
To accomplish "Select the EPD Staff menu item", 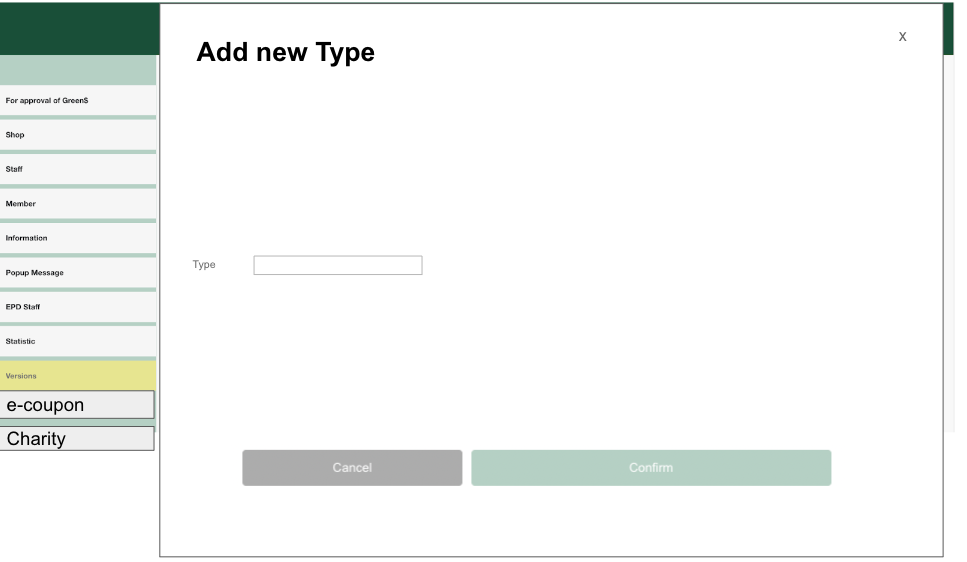I will coord(77,307).
